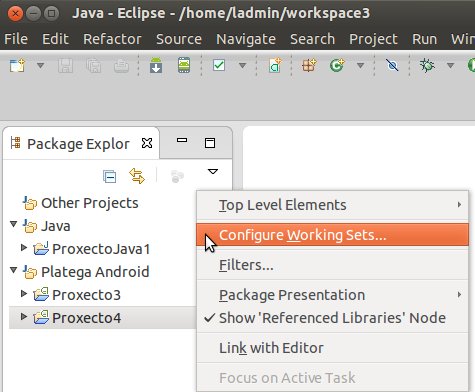Click the Print toolbar icon

(121, 65)
